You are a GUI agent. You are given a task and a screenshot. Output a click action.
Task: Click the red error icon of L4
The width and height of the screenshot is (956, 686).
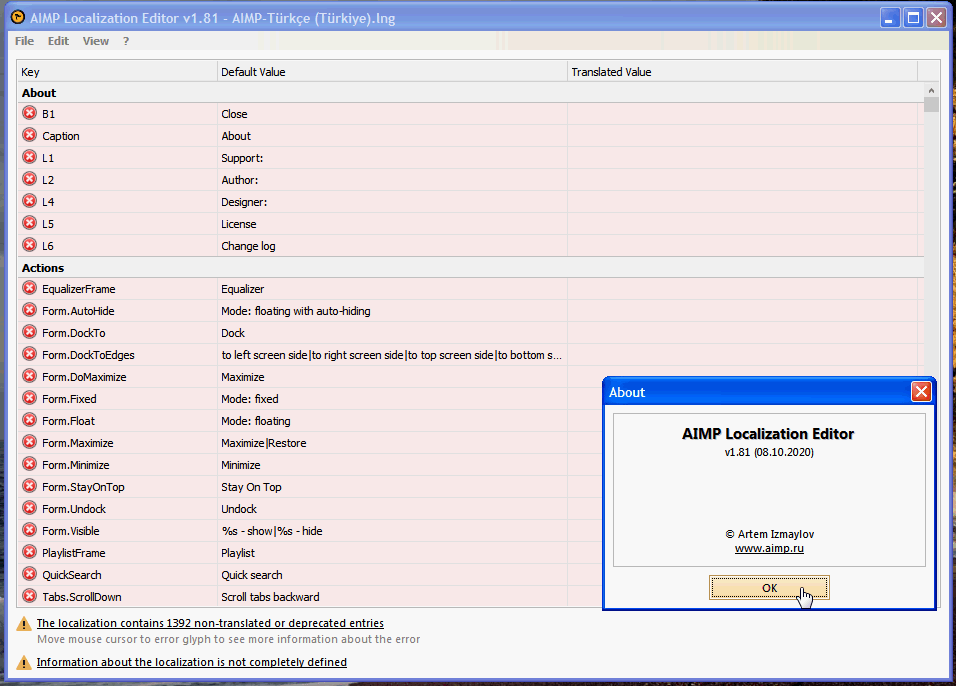(29, 201)
